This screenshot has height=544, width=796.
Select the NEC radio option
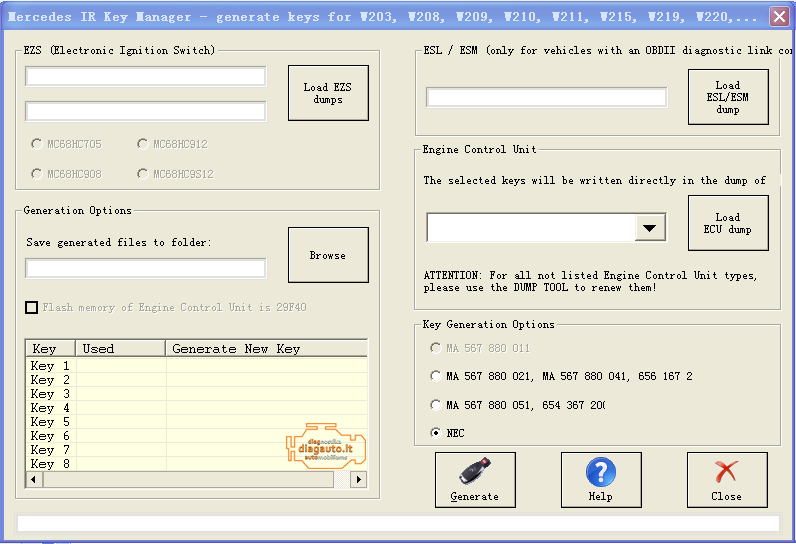[435, 433]
